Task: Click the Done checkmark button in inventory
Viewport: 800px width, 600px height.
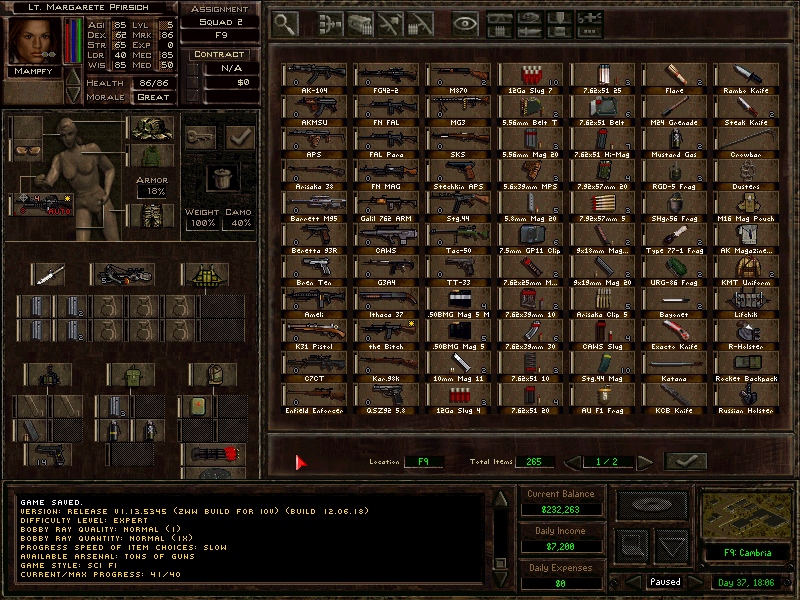Action: pyautogui.click(x=686, y=461)
